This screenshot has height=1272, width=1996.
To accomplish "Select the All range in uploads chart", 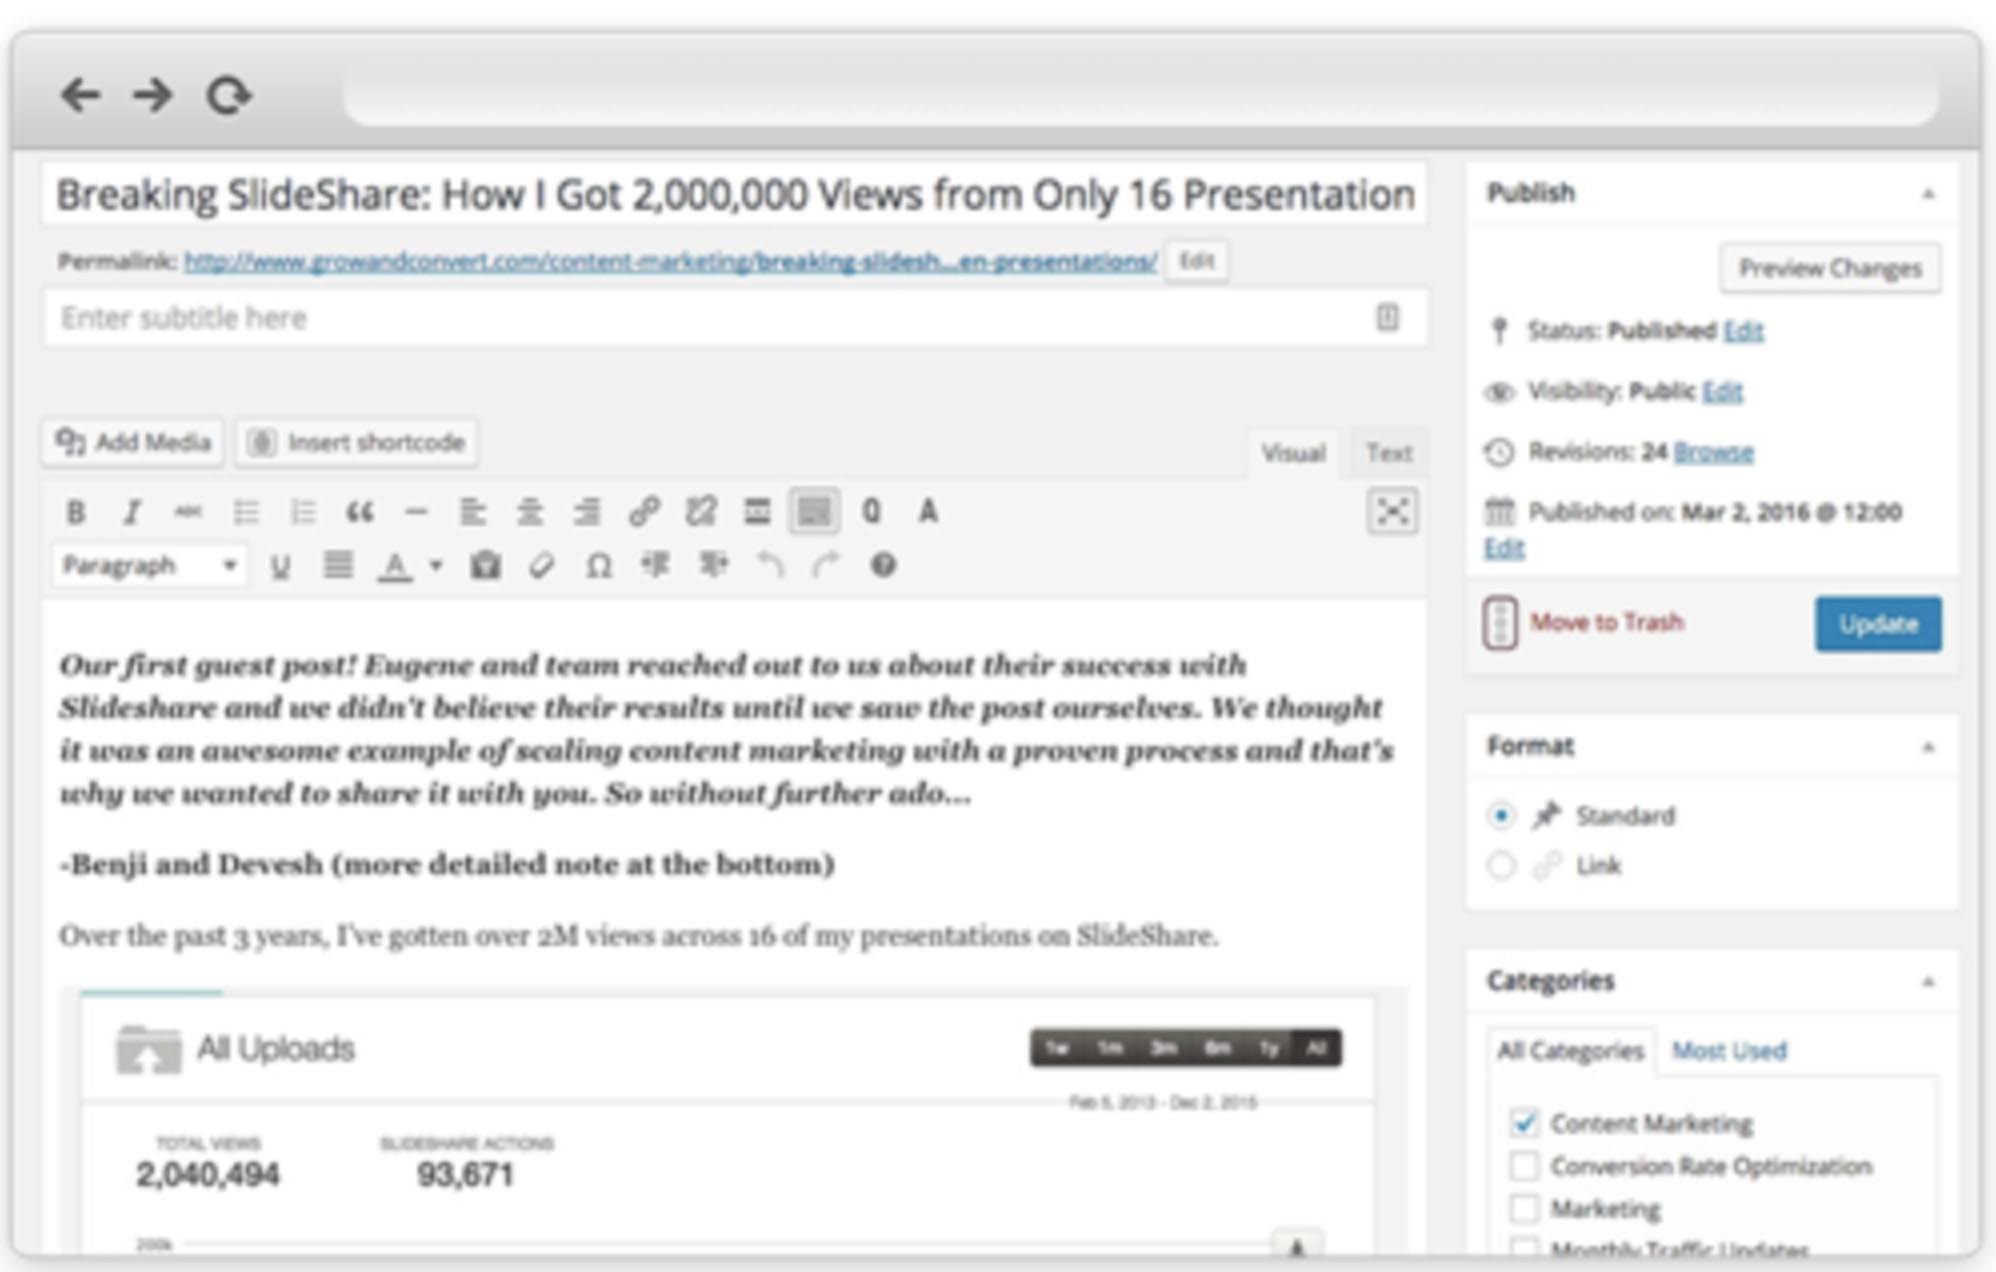I will 1316,1048.
